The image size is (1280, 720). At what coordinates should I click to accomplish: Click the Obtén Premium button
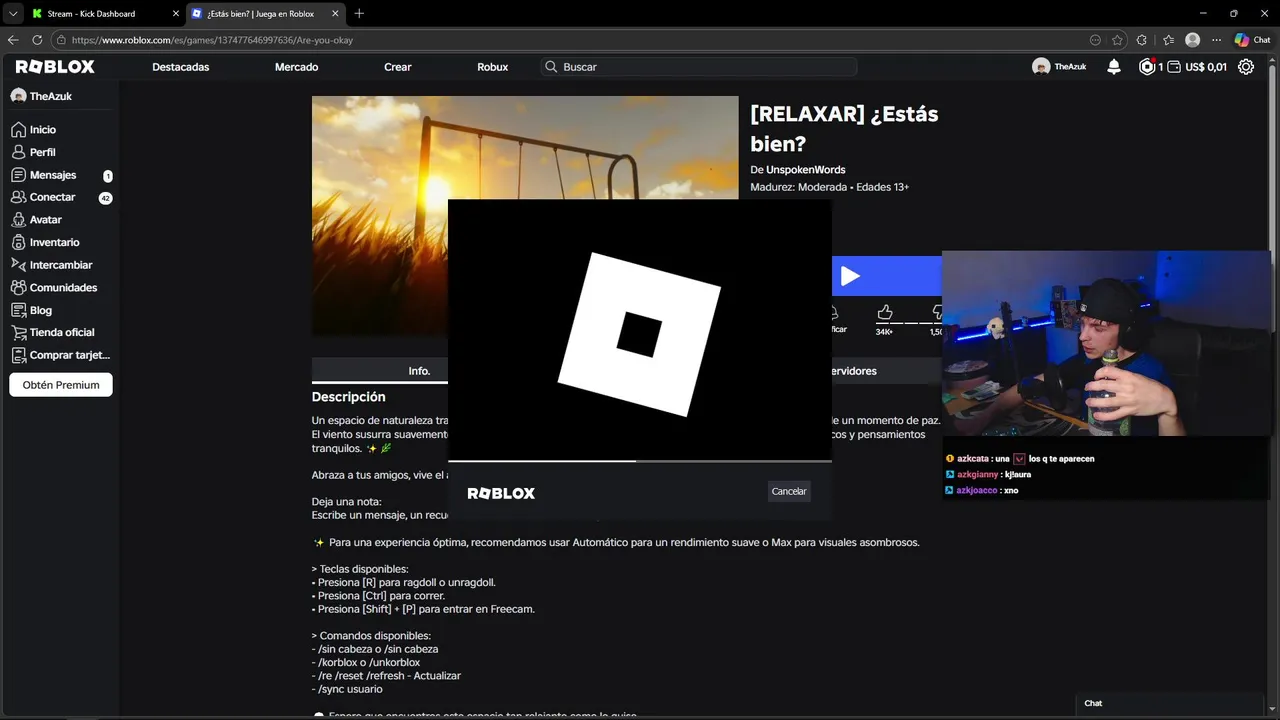(x=61, y=385)
